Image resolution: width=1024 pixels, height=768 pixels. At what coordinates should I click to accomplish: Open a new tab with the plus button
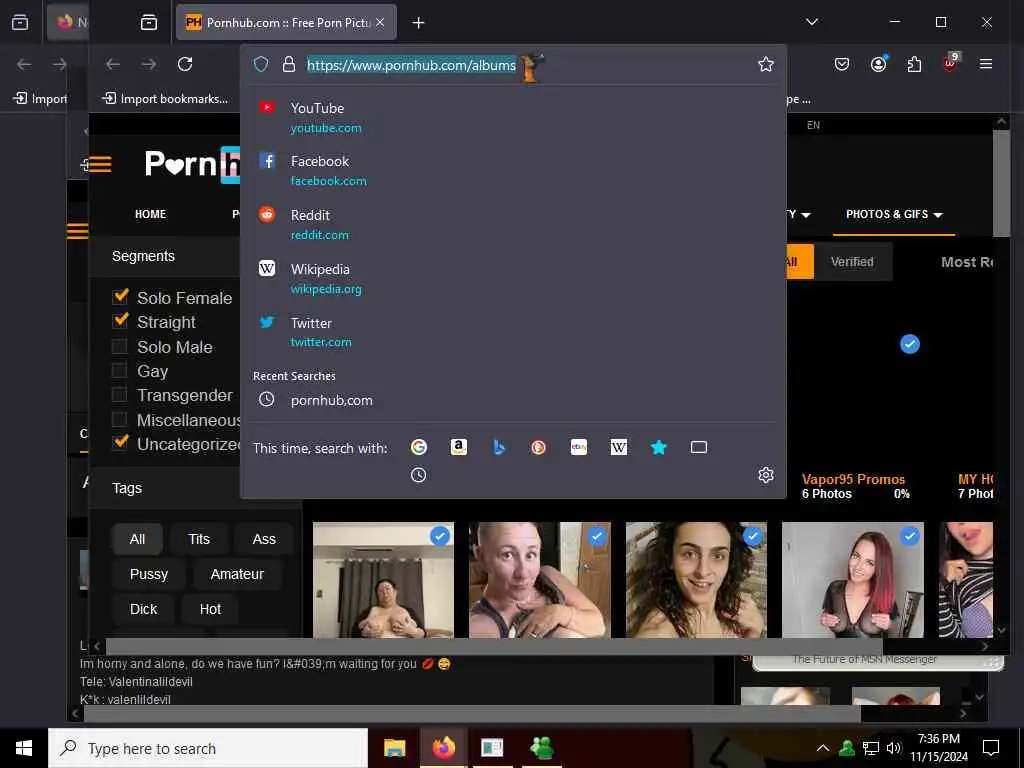pyautogui.click(x=419, y=23)
